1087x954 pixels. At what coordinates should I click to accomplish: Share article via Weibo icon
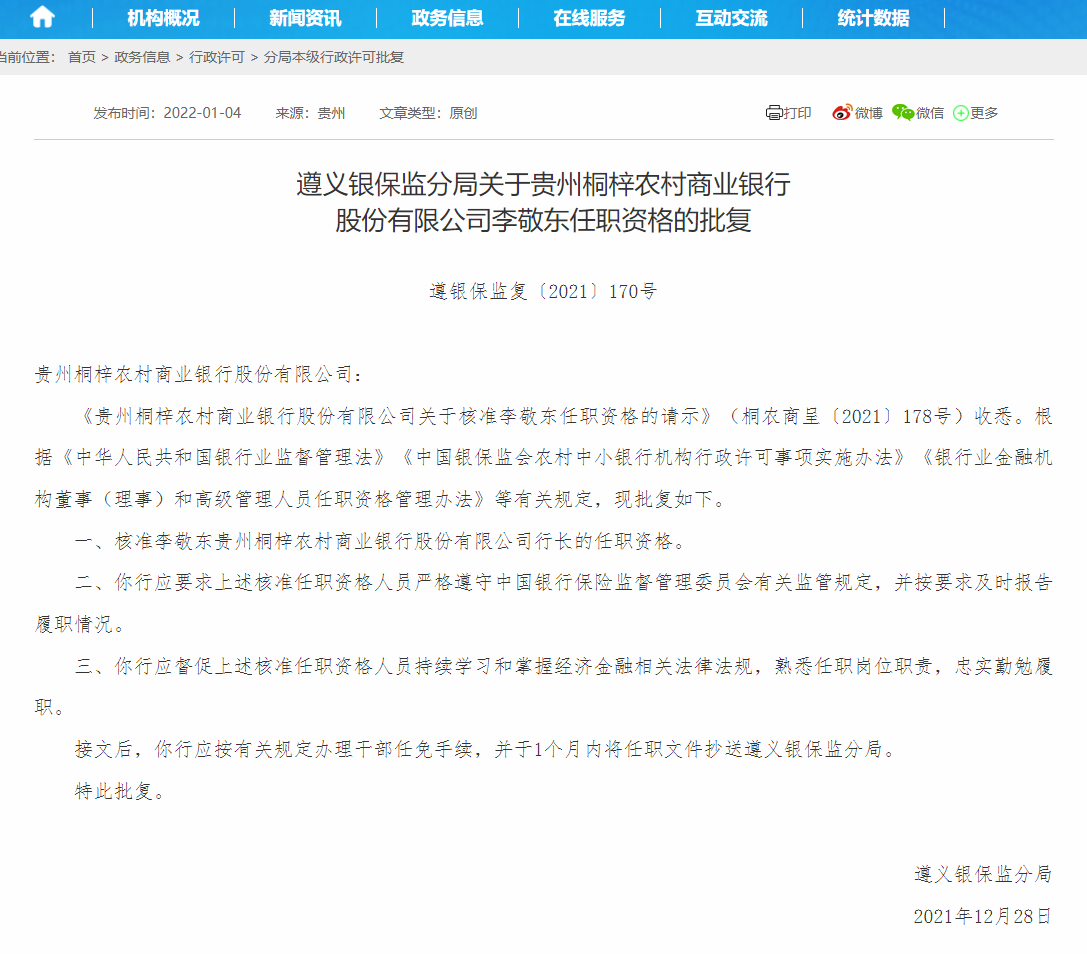pos(842,113)
